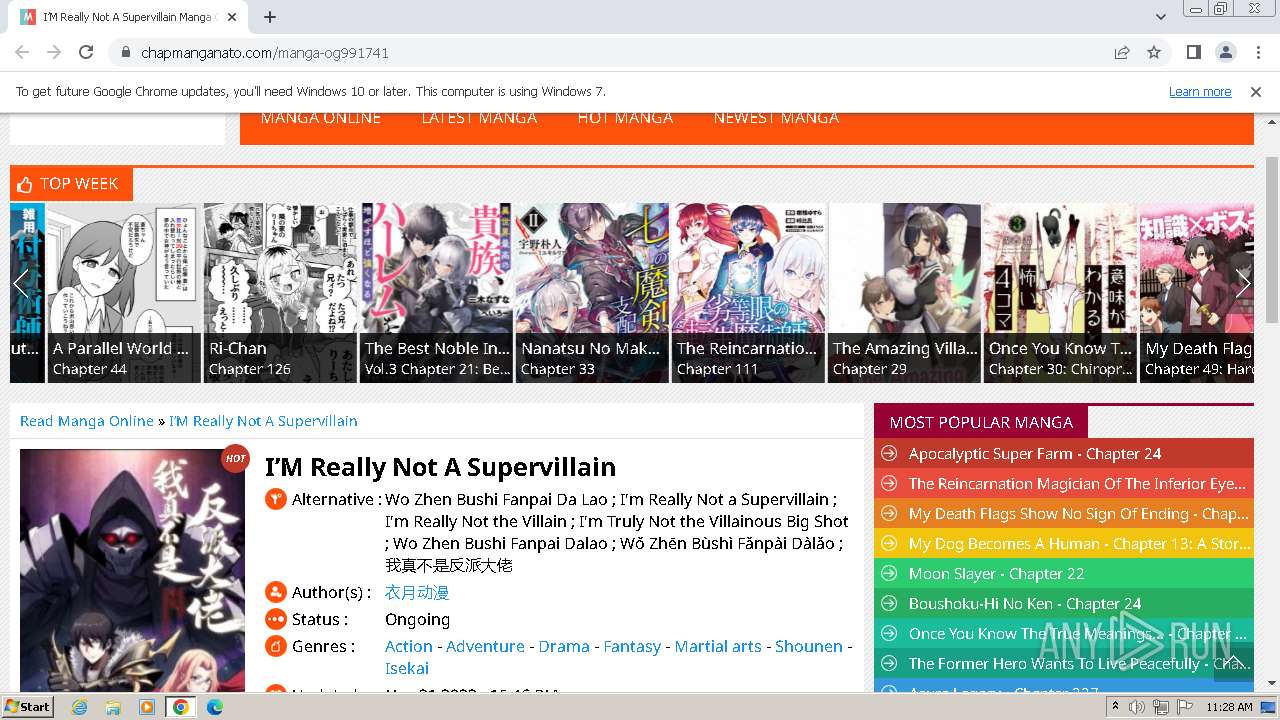Open the MANGA ONLINE menu item
The width and height of the screenshot is (1280, 720).
click(x=320, y=118)
